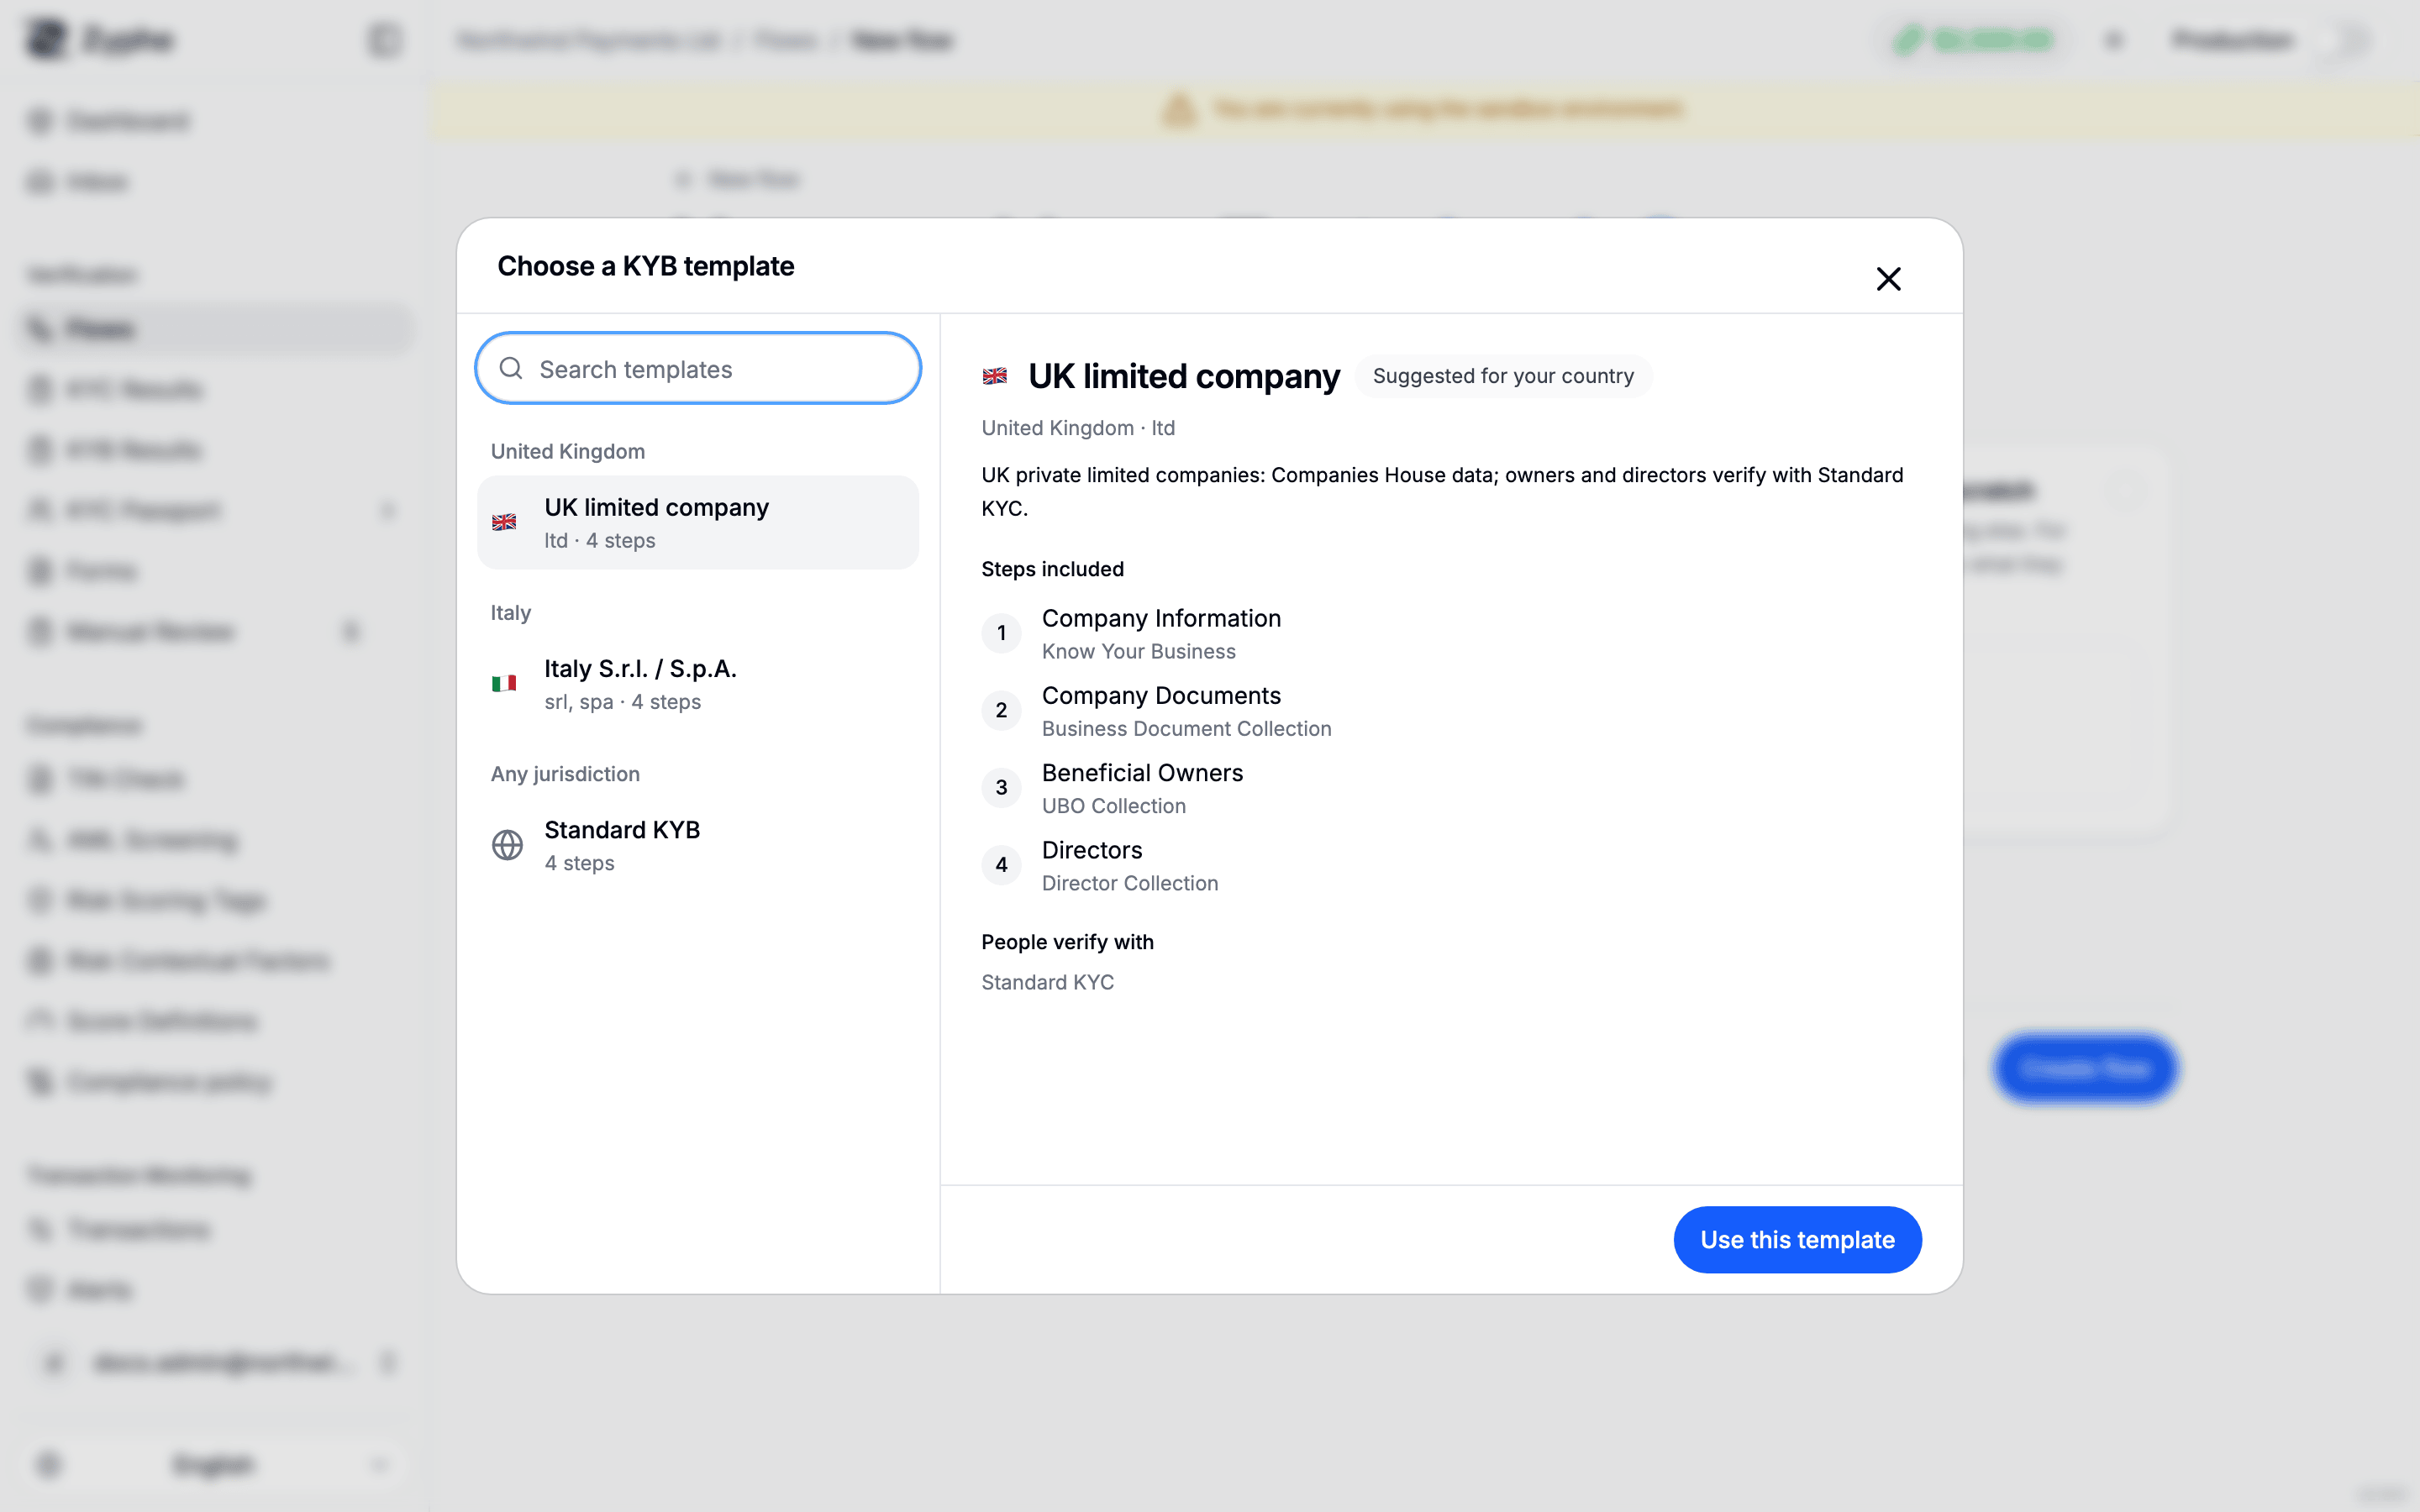This screenshot has height=1512, width=2420.
Task: Click the 'Director Collection' subtitle
Action: pos(1129,883)
